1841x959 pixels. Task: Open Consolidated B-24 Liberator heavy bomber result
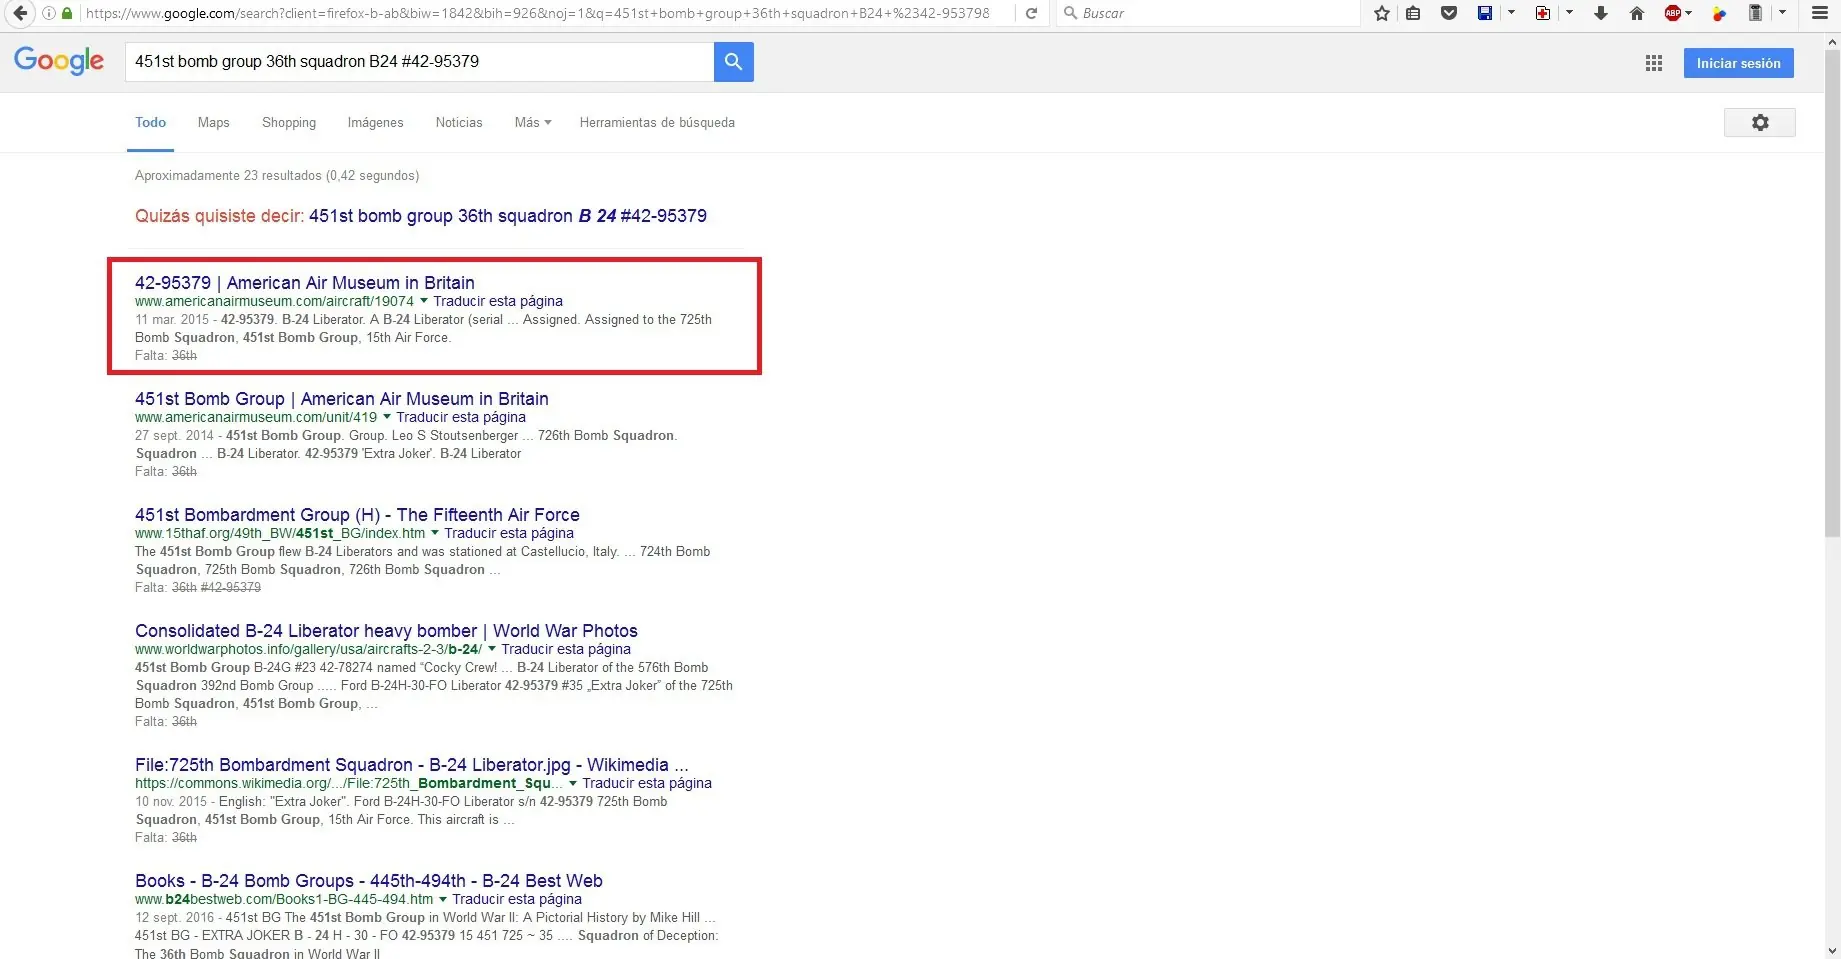pyautogui.click(x=386, y=631)
